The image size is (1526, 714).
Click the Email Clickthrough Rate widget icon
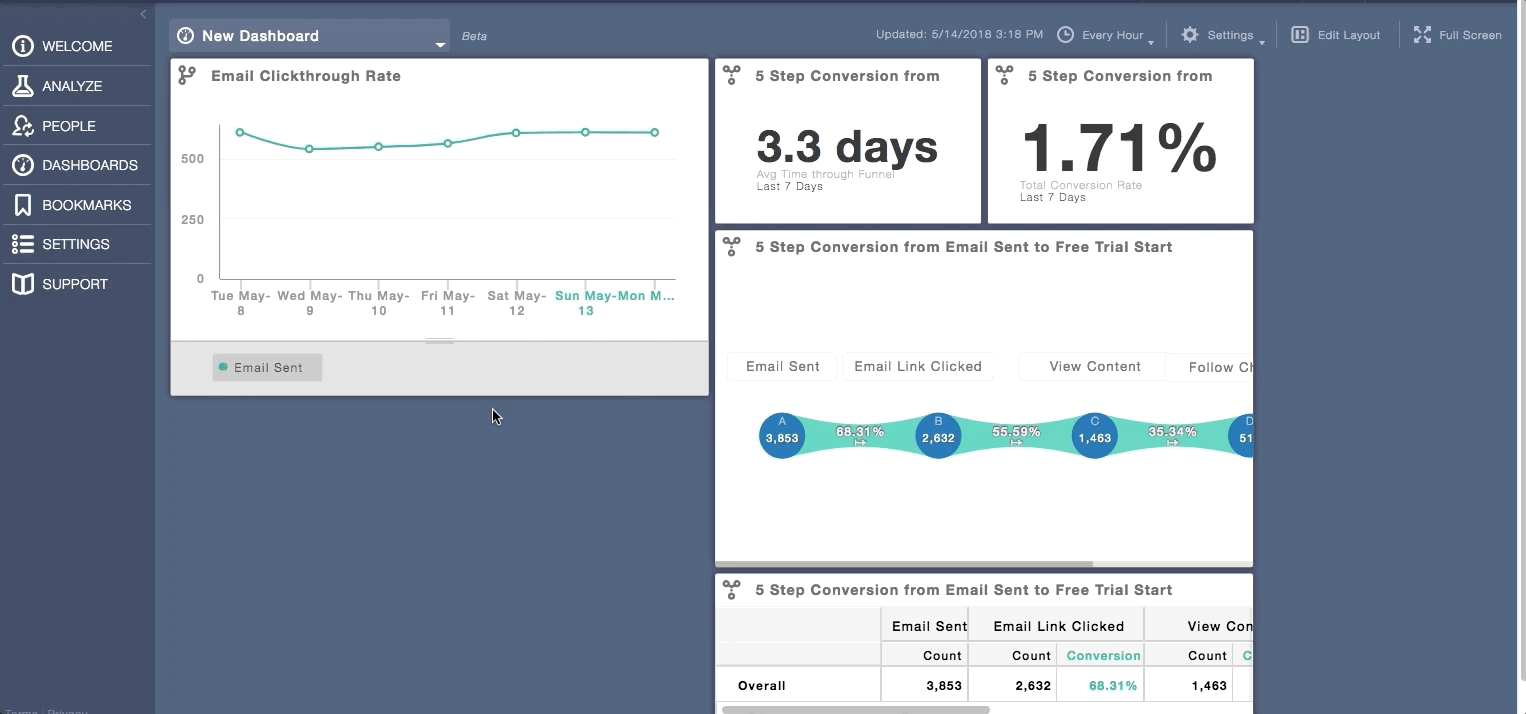[x=187, y=75]
